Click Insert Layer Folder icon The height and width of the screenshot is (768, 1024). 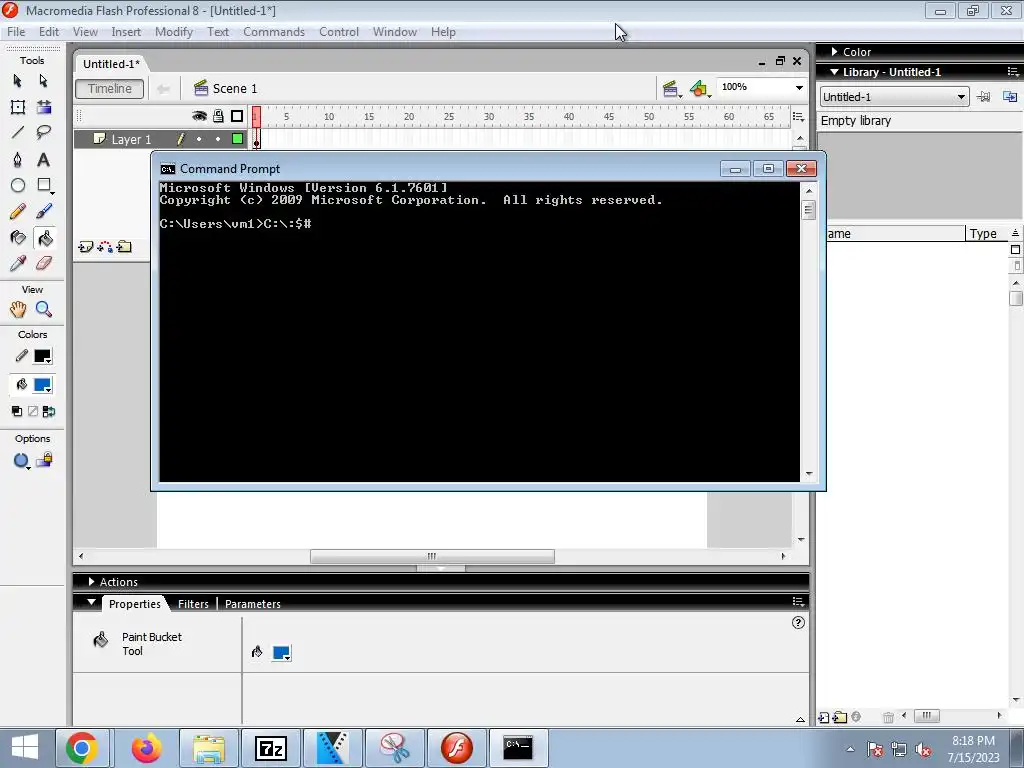tap(124, 247)
